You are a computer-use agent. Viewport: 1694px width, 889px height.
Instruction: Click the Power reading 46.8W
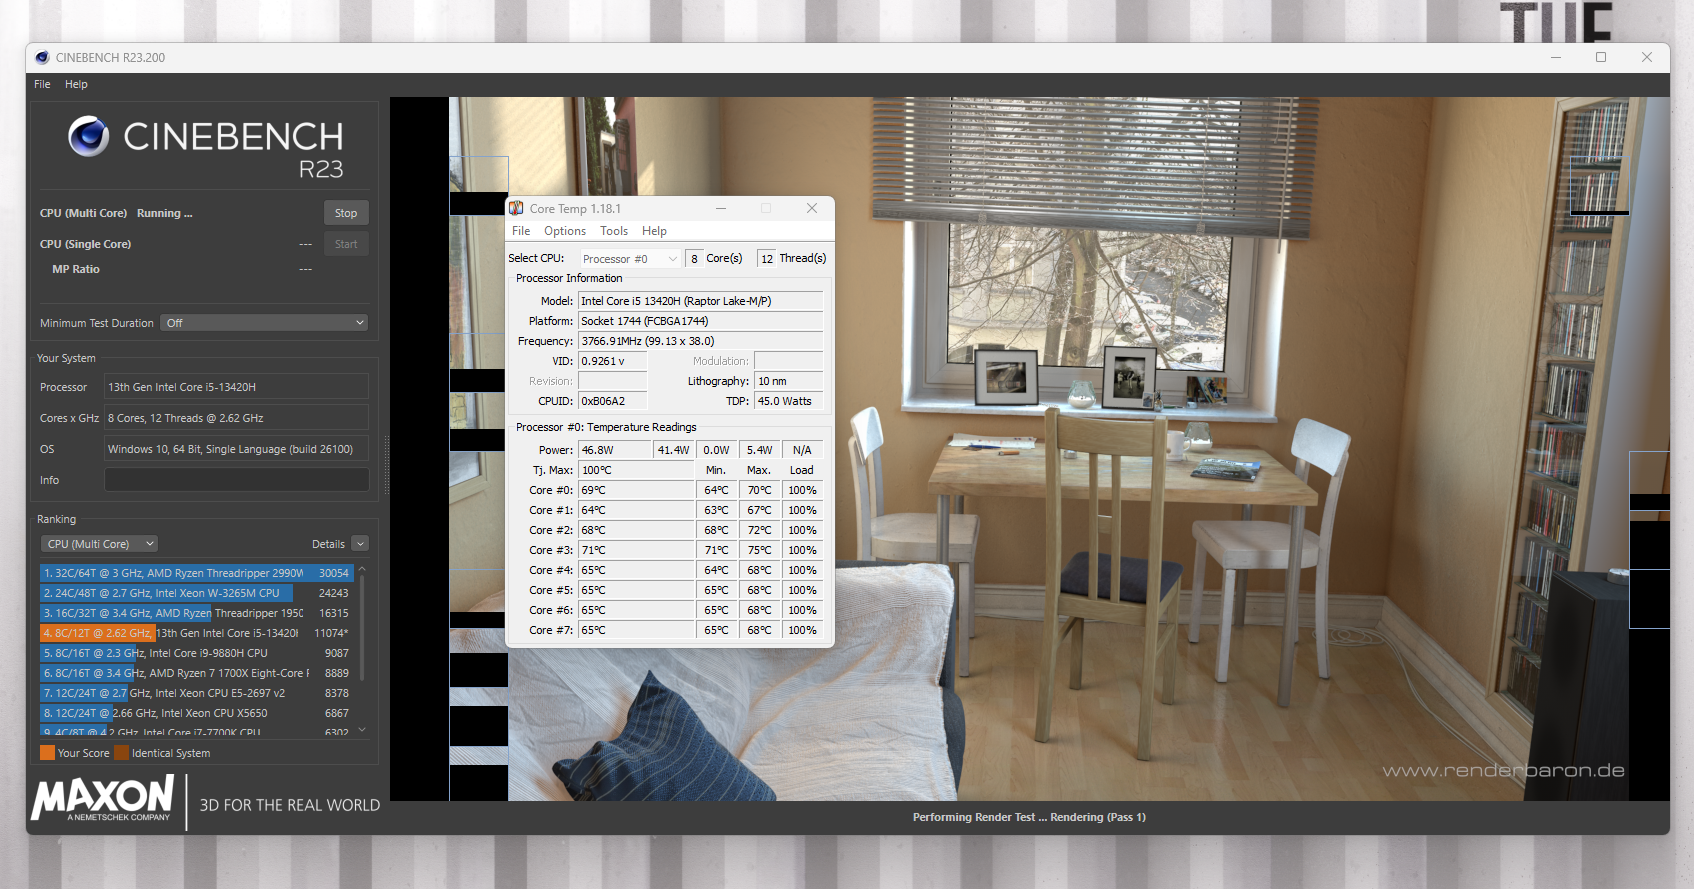click(614, 450)
